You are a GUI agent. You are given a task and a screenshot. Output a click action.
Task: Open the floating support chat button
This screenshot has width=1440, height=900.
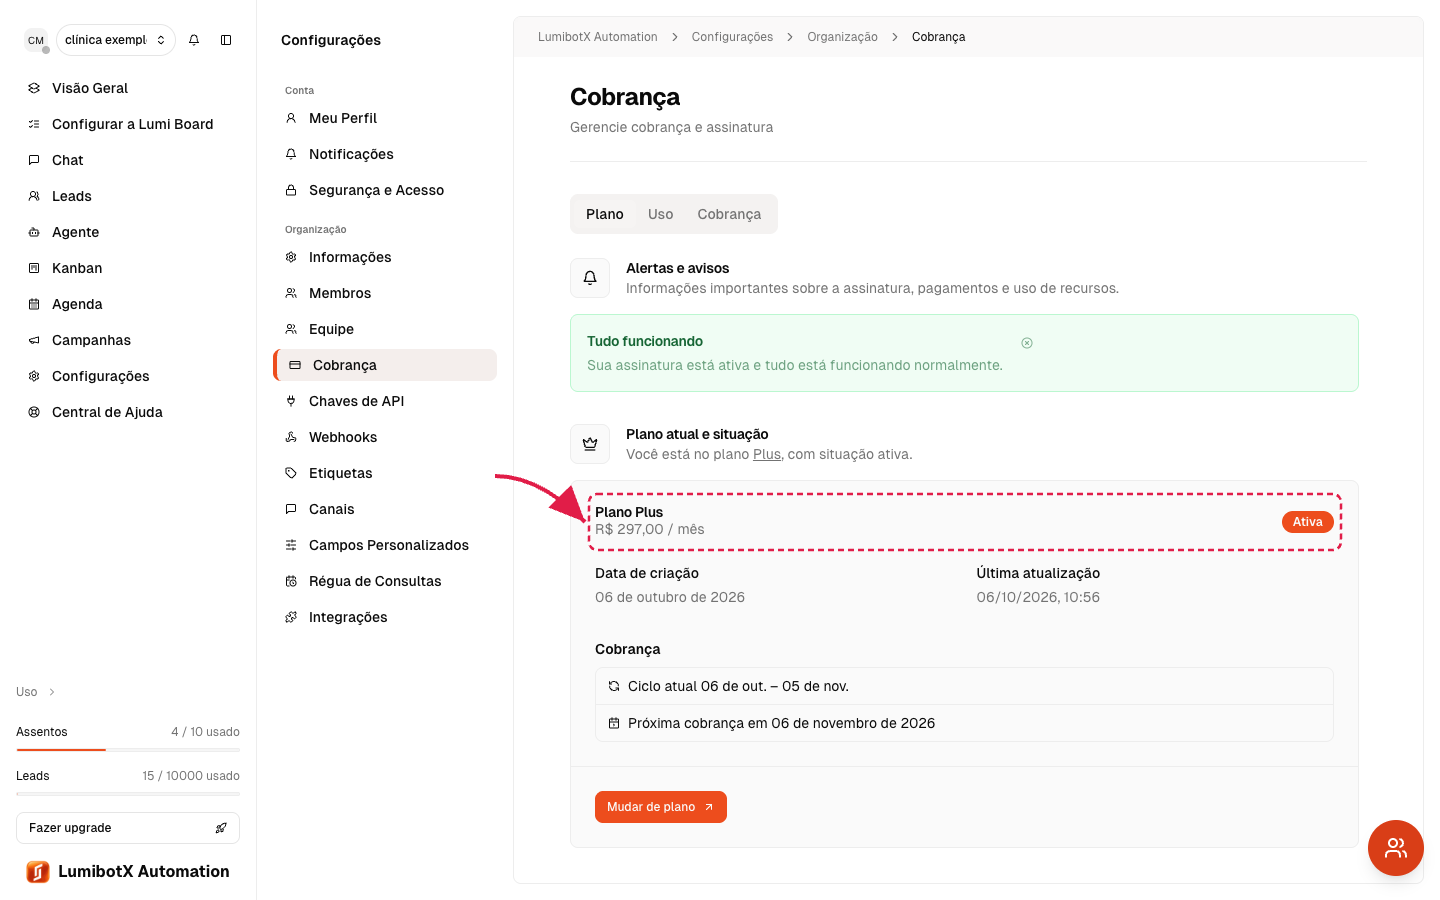click(x=1396, y=848)
